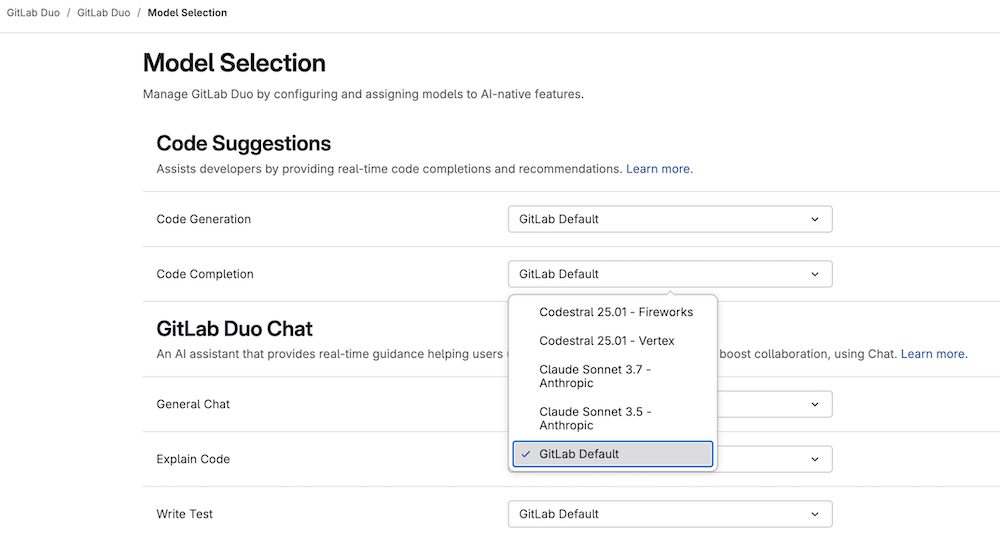1000x537 pixels.
Task: Open the Code Generation model selector field
Action: (669, 219)
